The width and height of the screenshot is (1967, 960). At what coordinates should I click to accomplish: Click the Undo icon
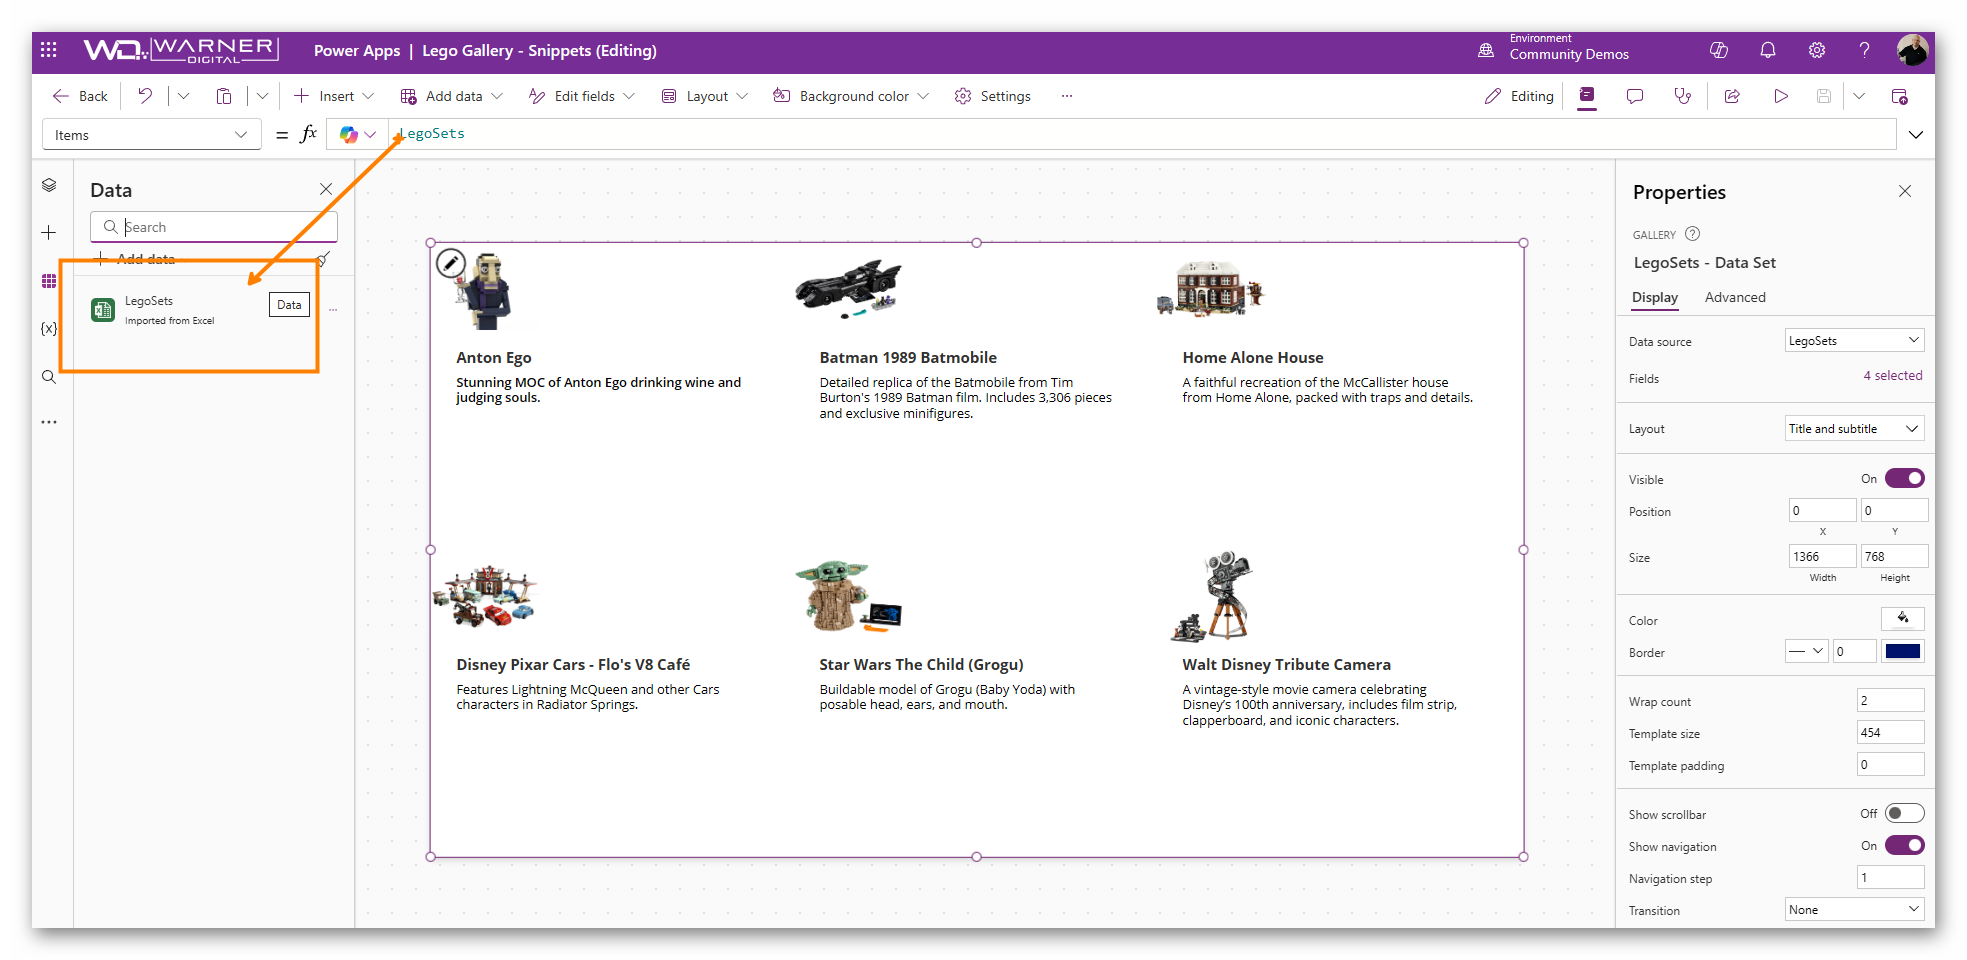coord(145,96)
